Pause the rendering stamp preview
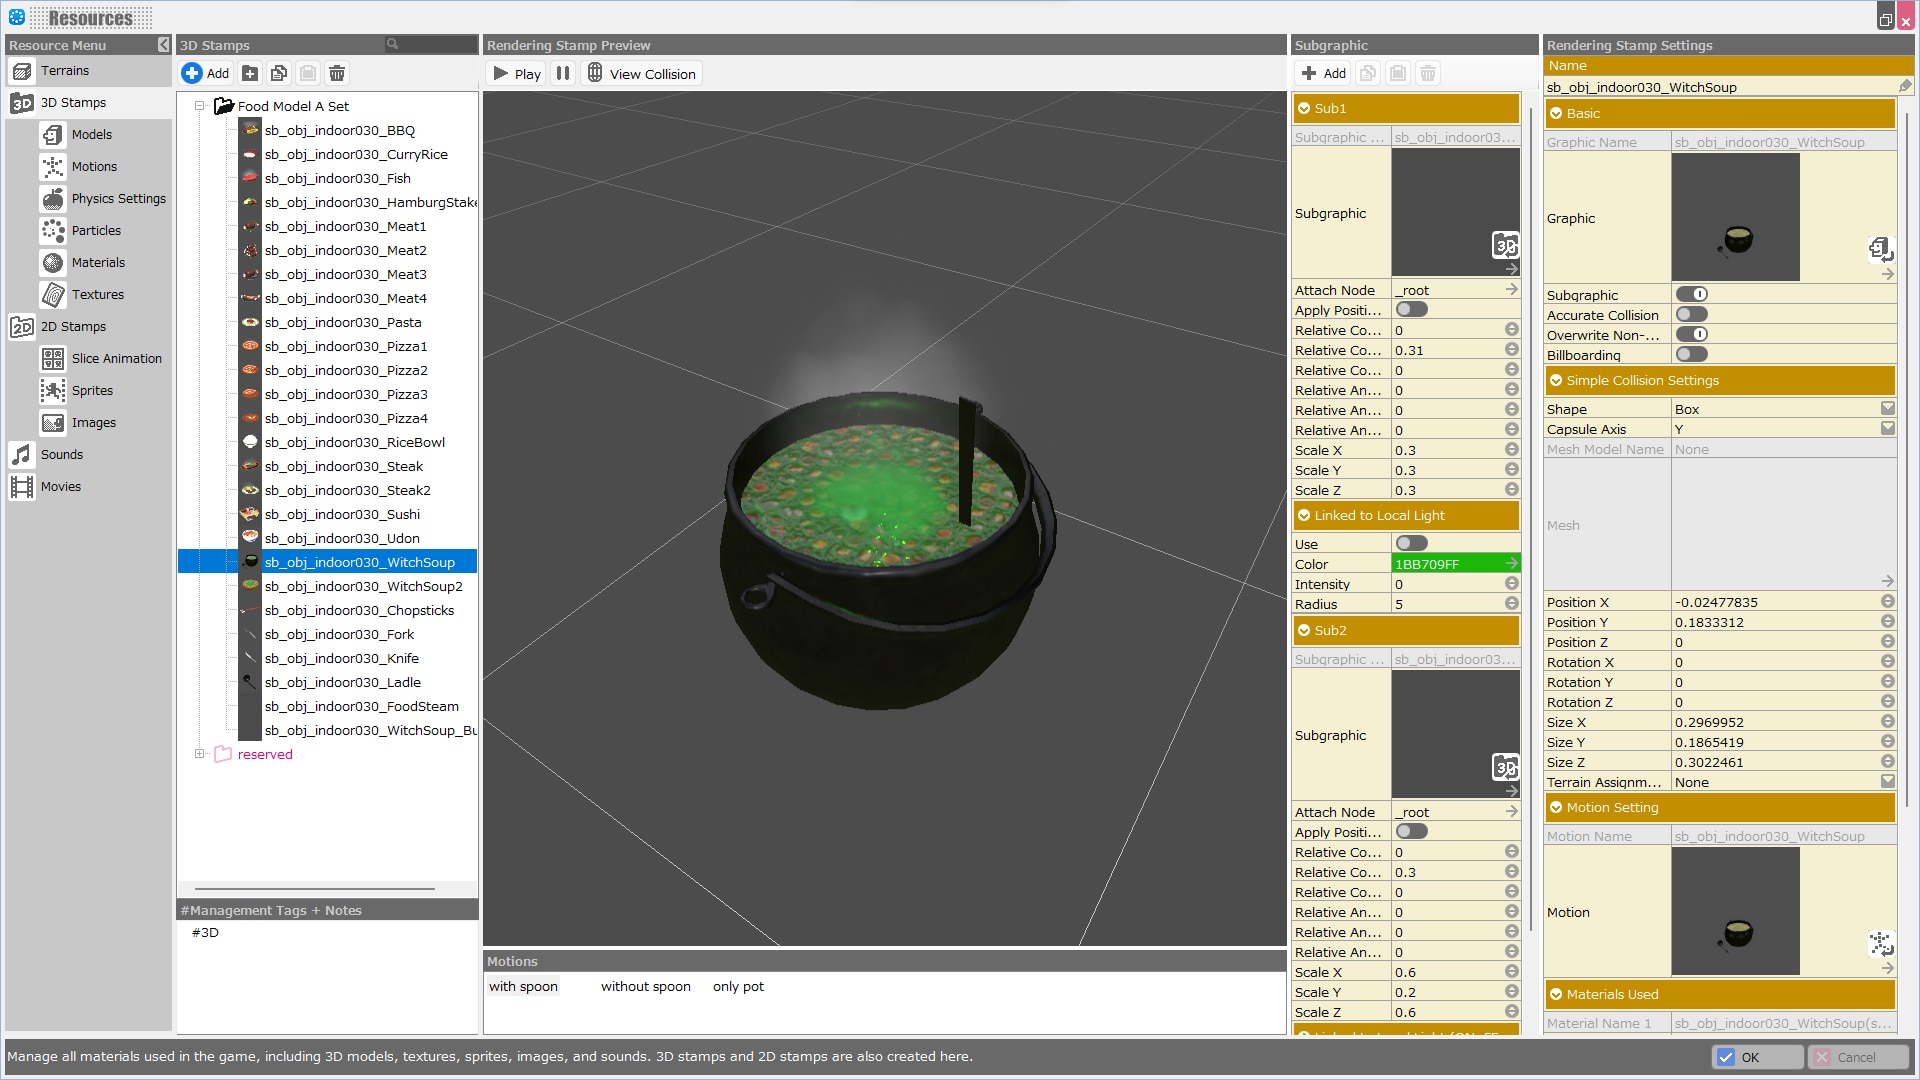Viewport: 1920px width, 1080px height. [x=563, y=73]
